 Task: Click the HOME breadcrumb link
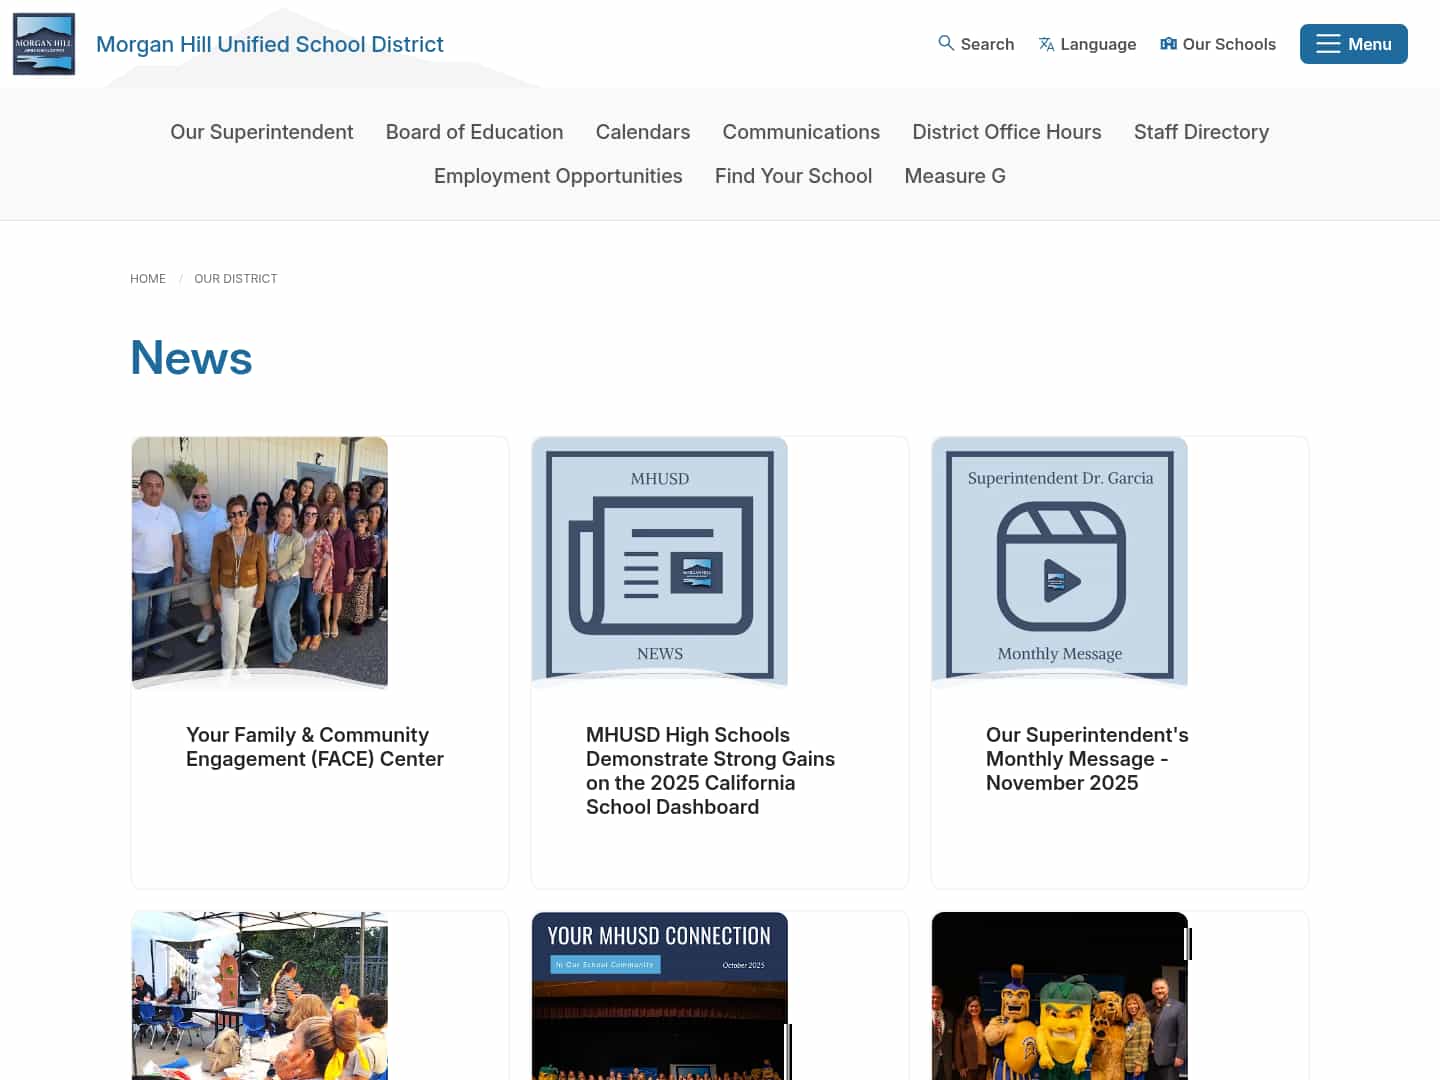(148, 278)
